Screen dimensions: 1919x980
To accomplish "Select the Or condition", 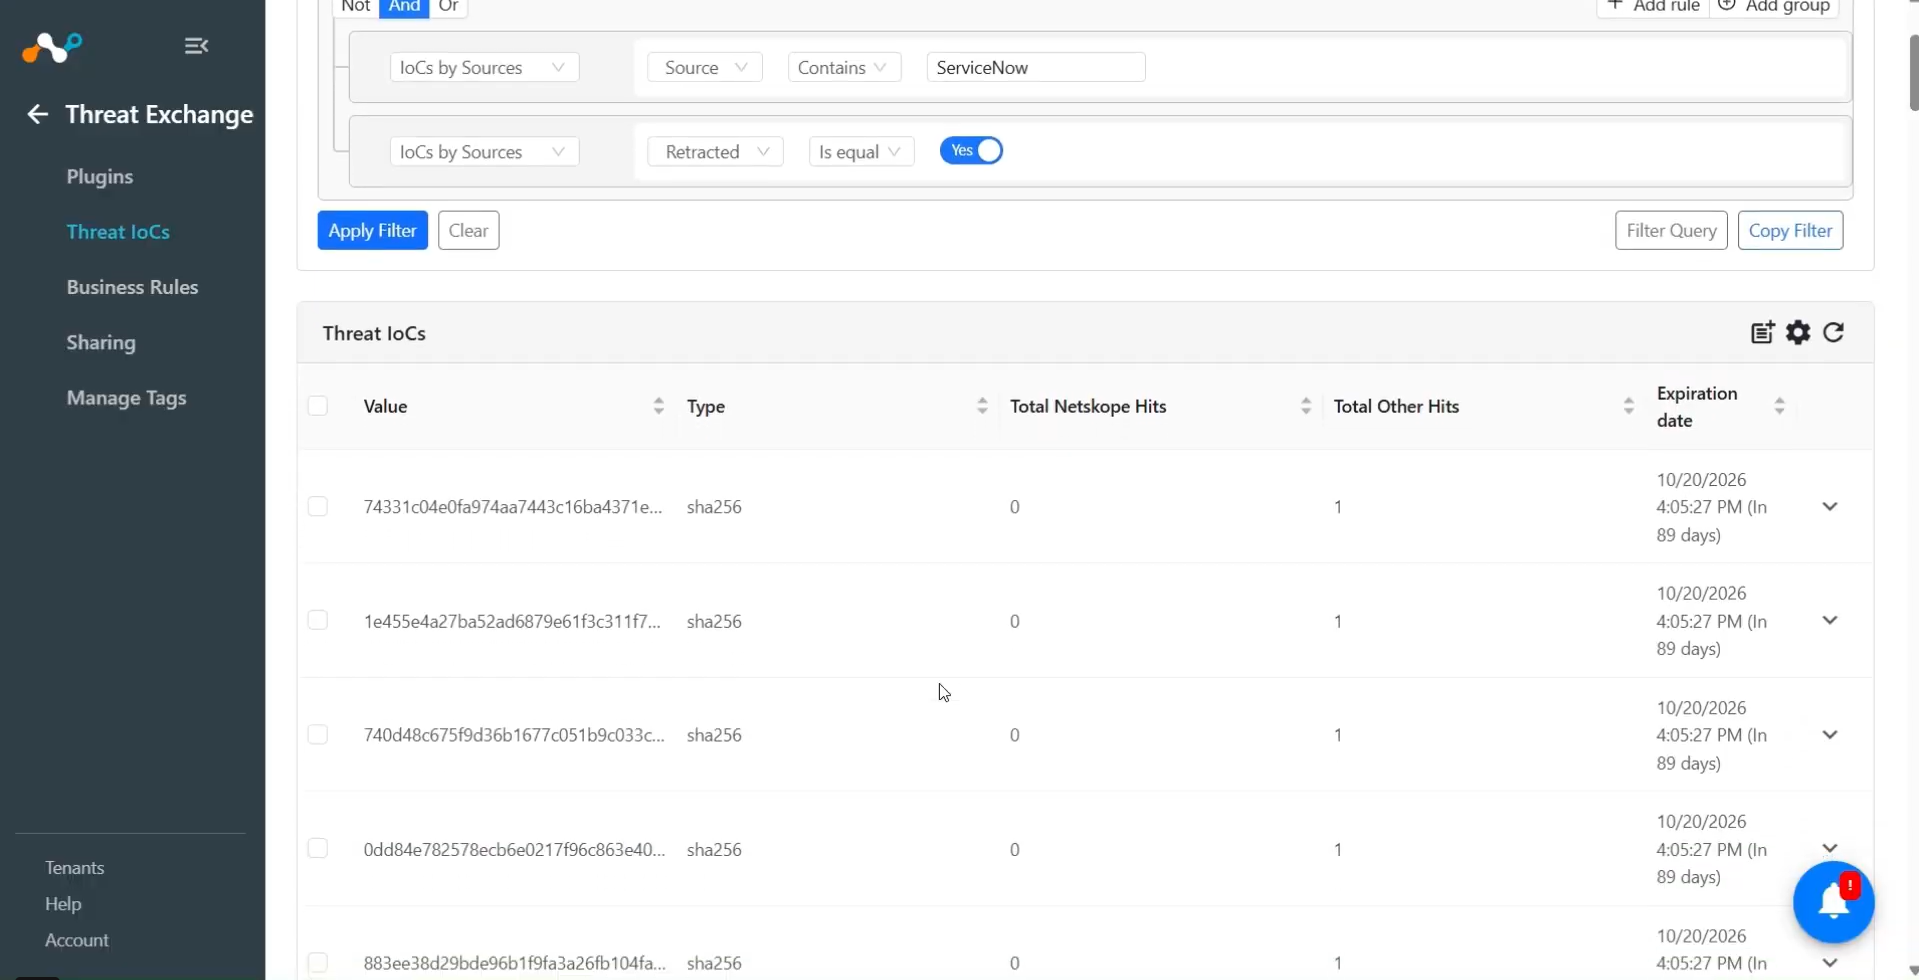I will (448, 7).
